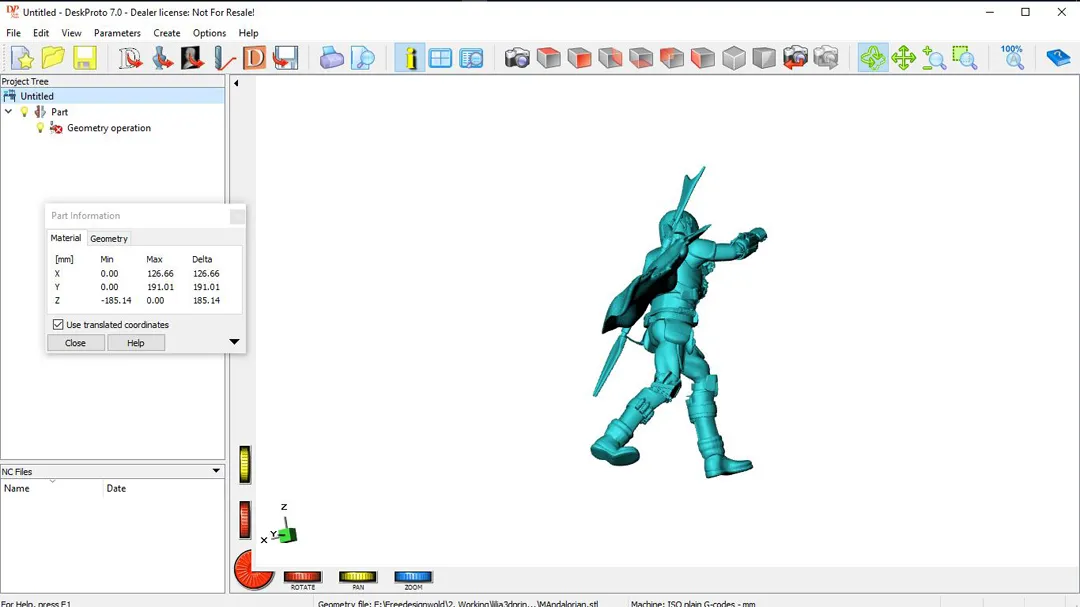Click the vertical red thumbwheel
This screenshot has height=607, width=1080.
pos(245,519)
